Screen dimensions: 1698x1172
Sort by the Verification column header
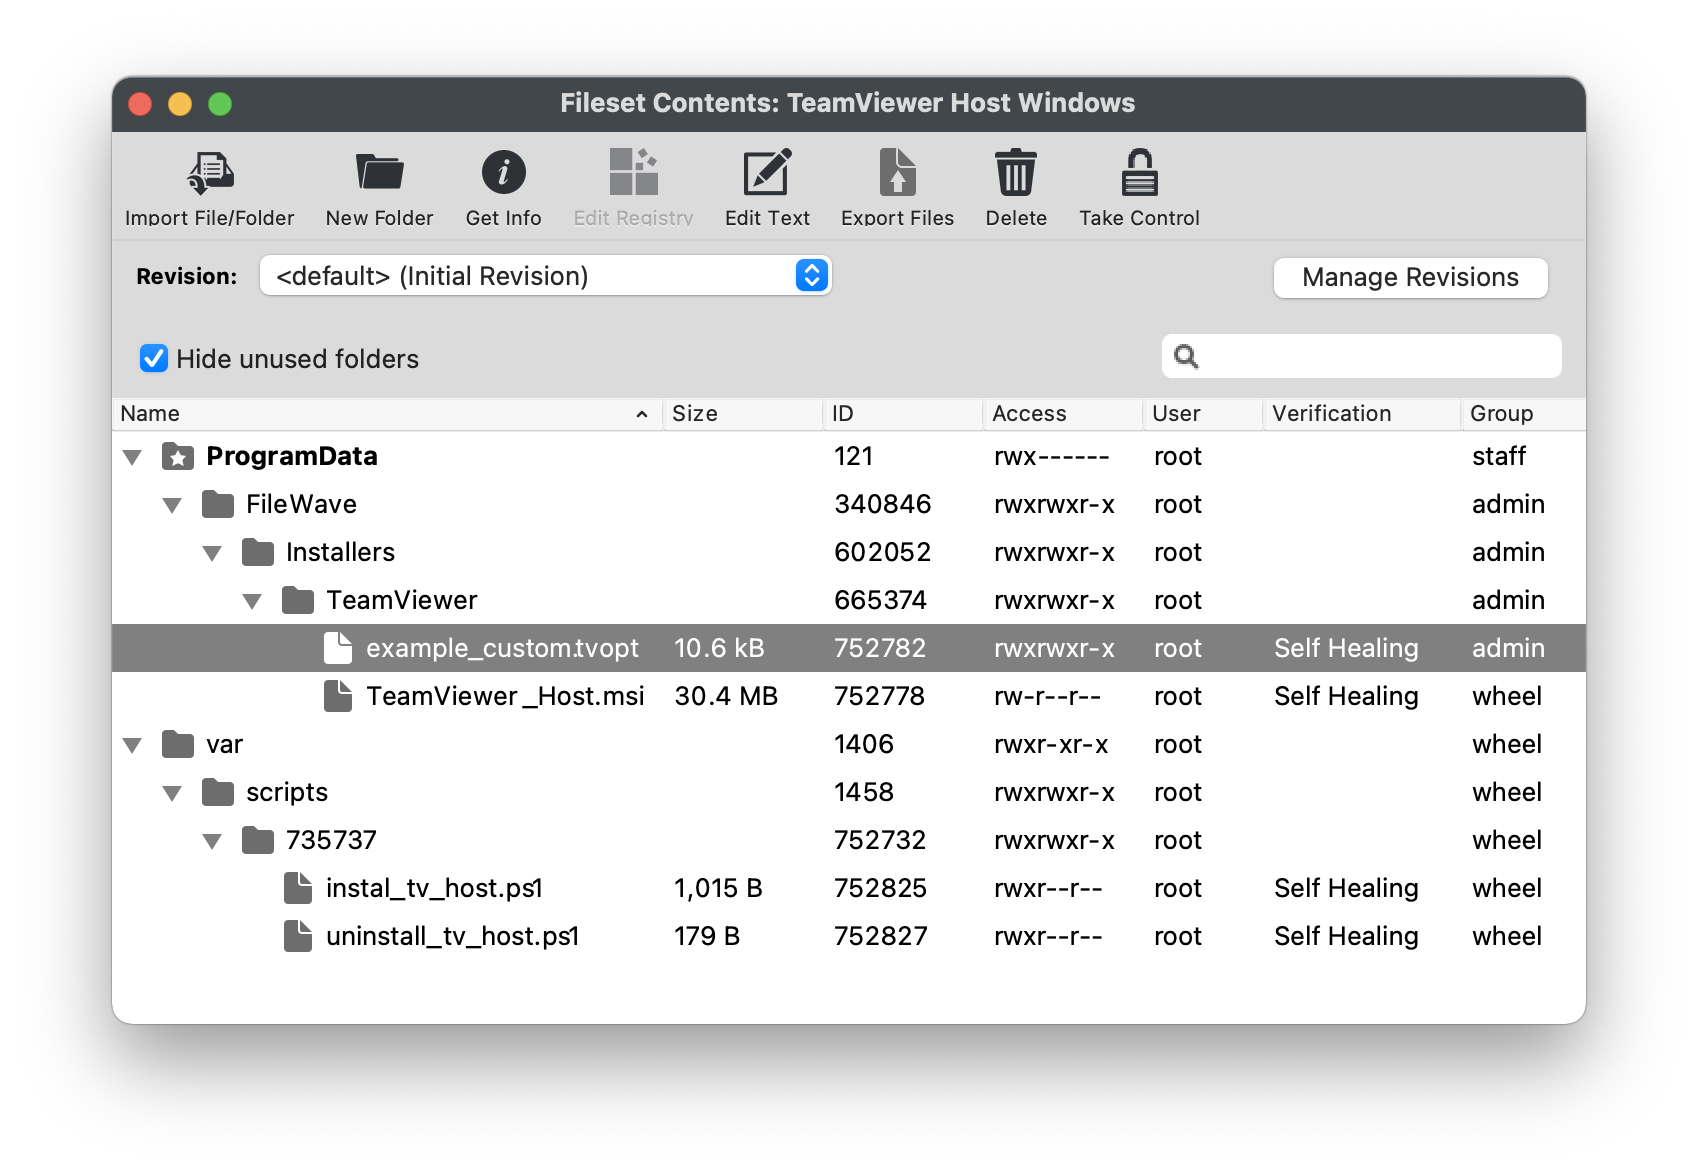(x=1362, y=414)
